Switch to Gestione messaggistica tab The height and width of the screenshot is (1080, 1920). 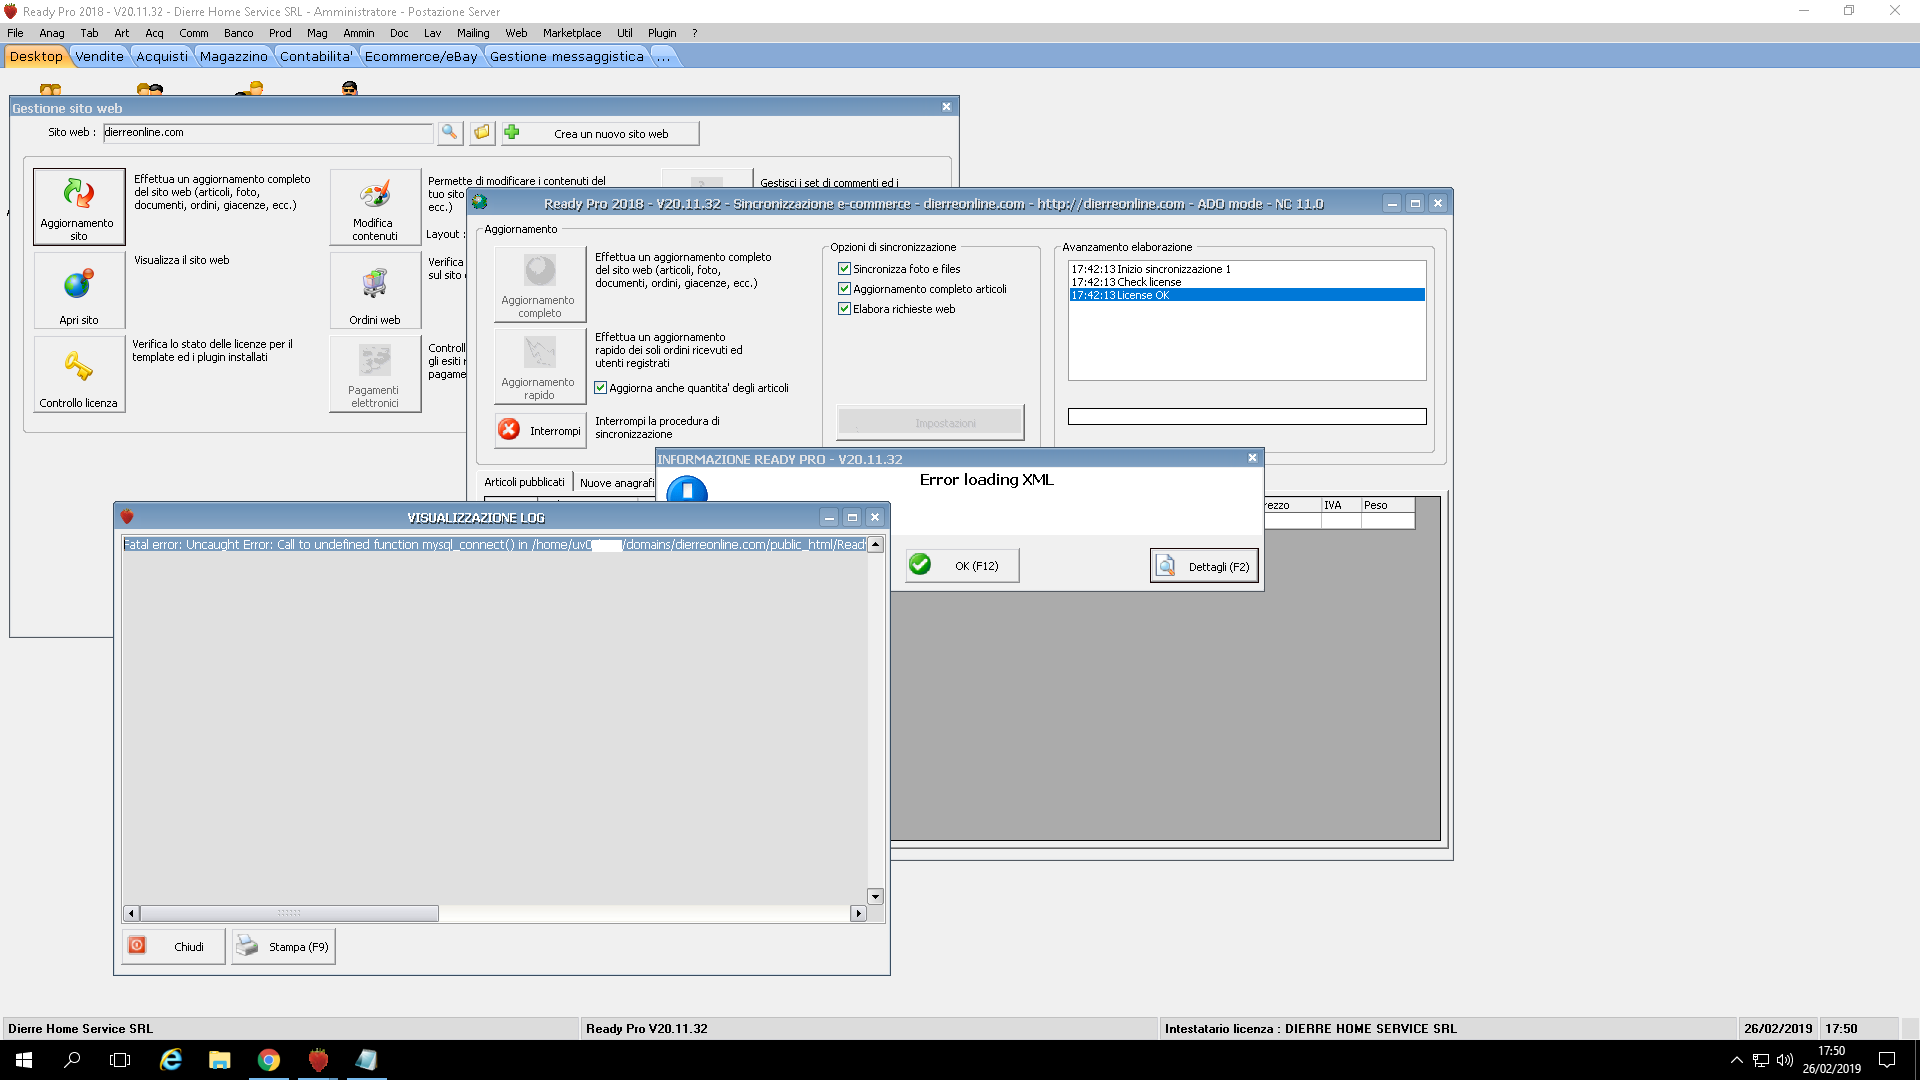coord(567,56)
